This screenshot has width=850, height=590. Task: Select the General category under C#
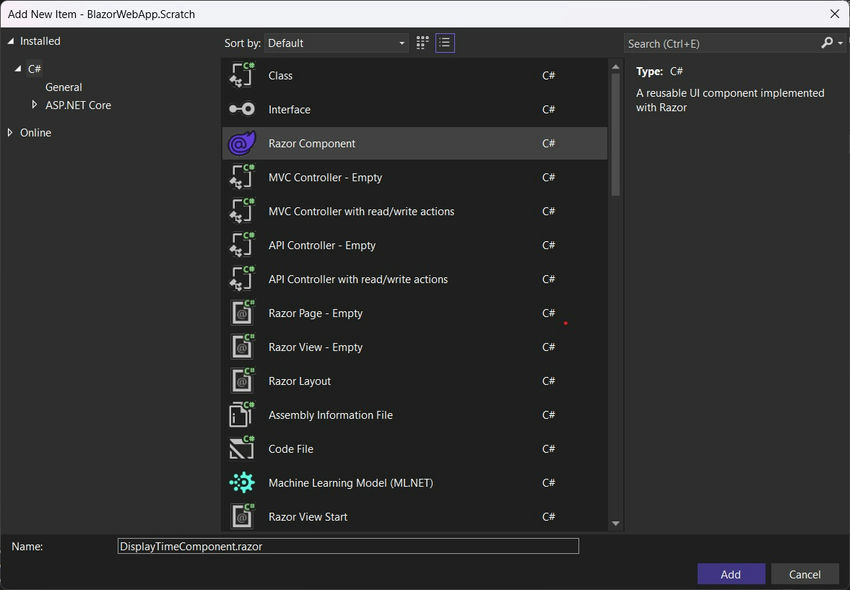coord(63,87)
